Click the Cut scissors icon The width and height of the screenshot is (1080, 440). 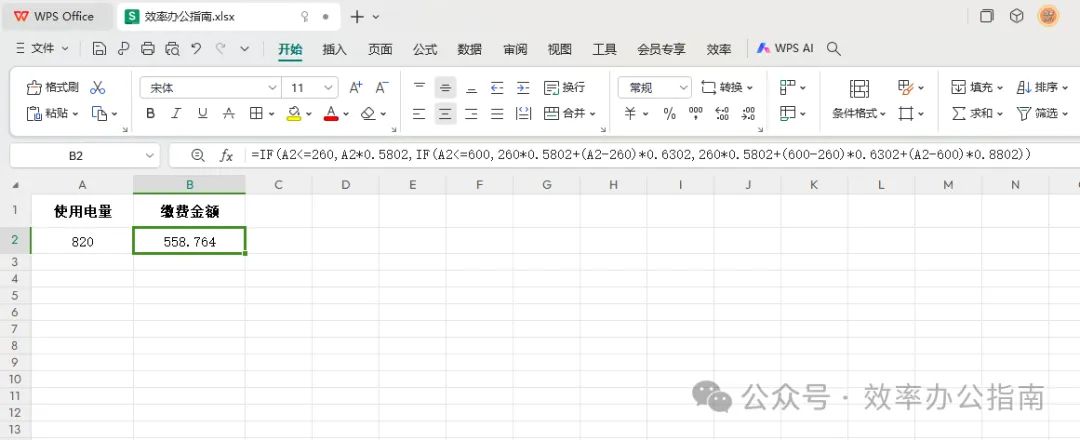point(98,87)
